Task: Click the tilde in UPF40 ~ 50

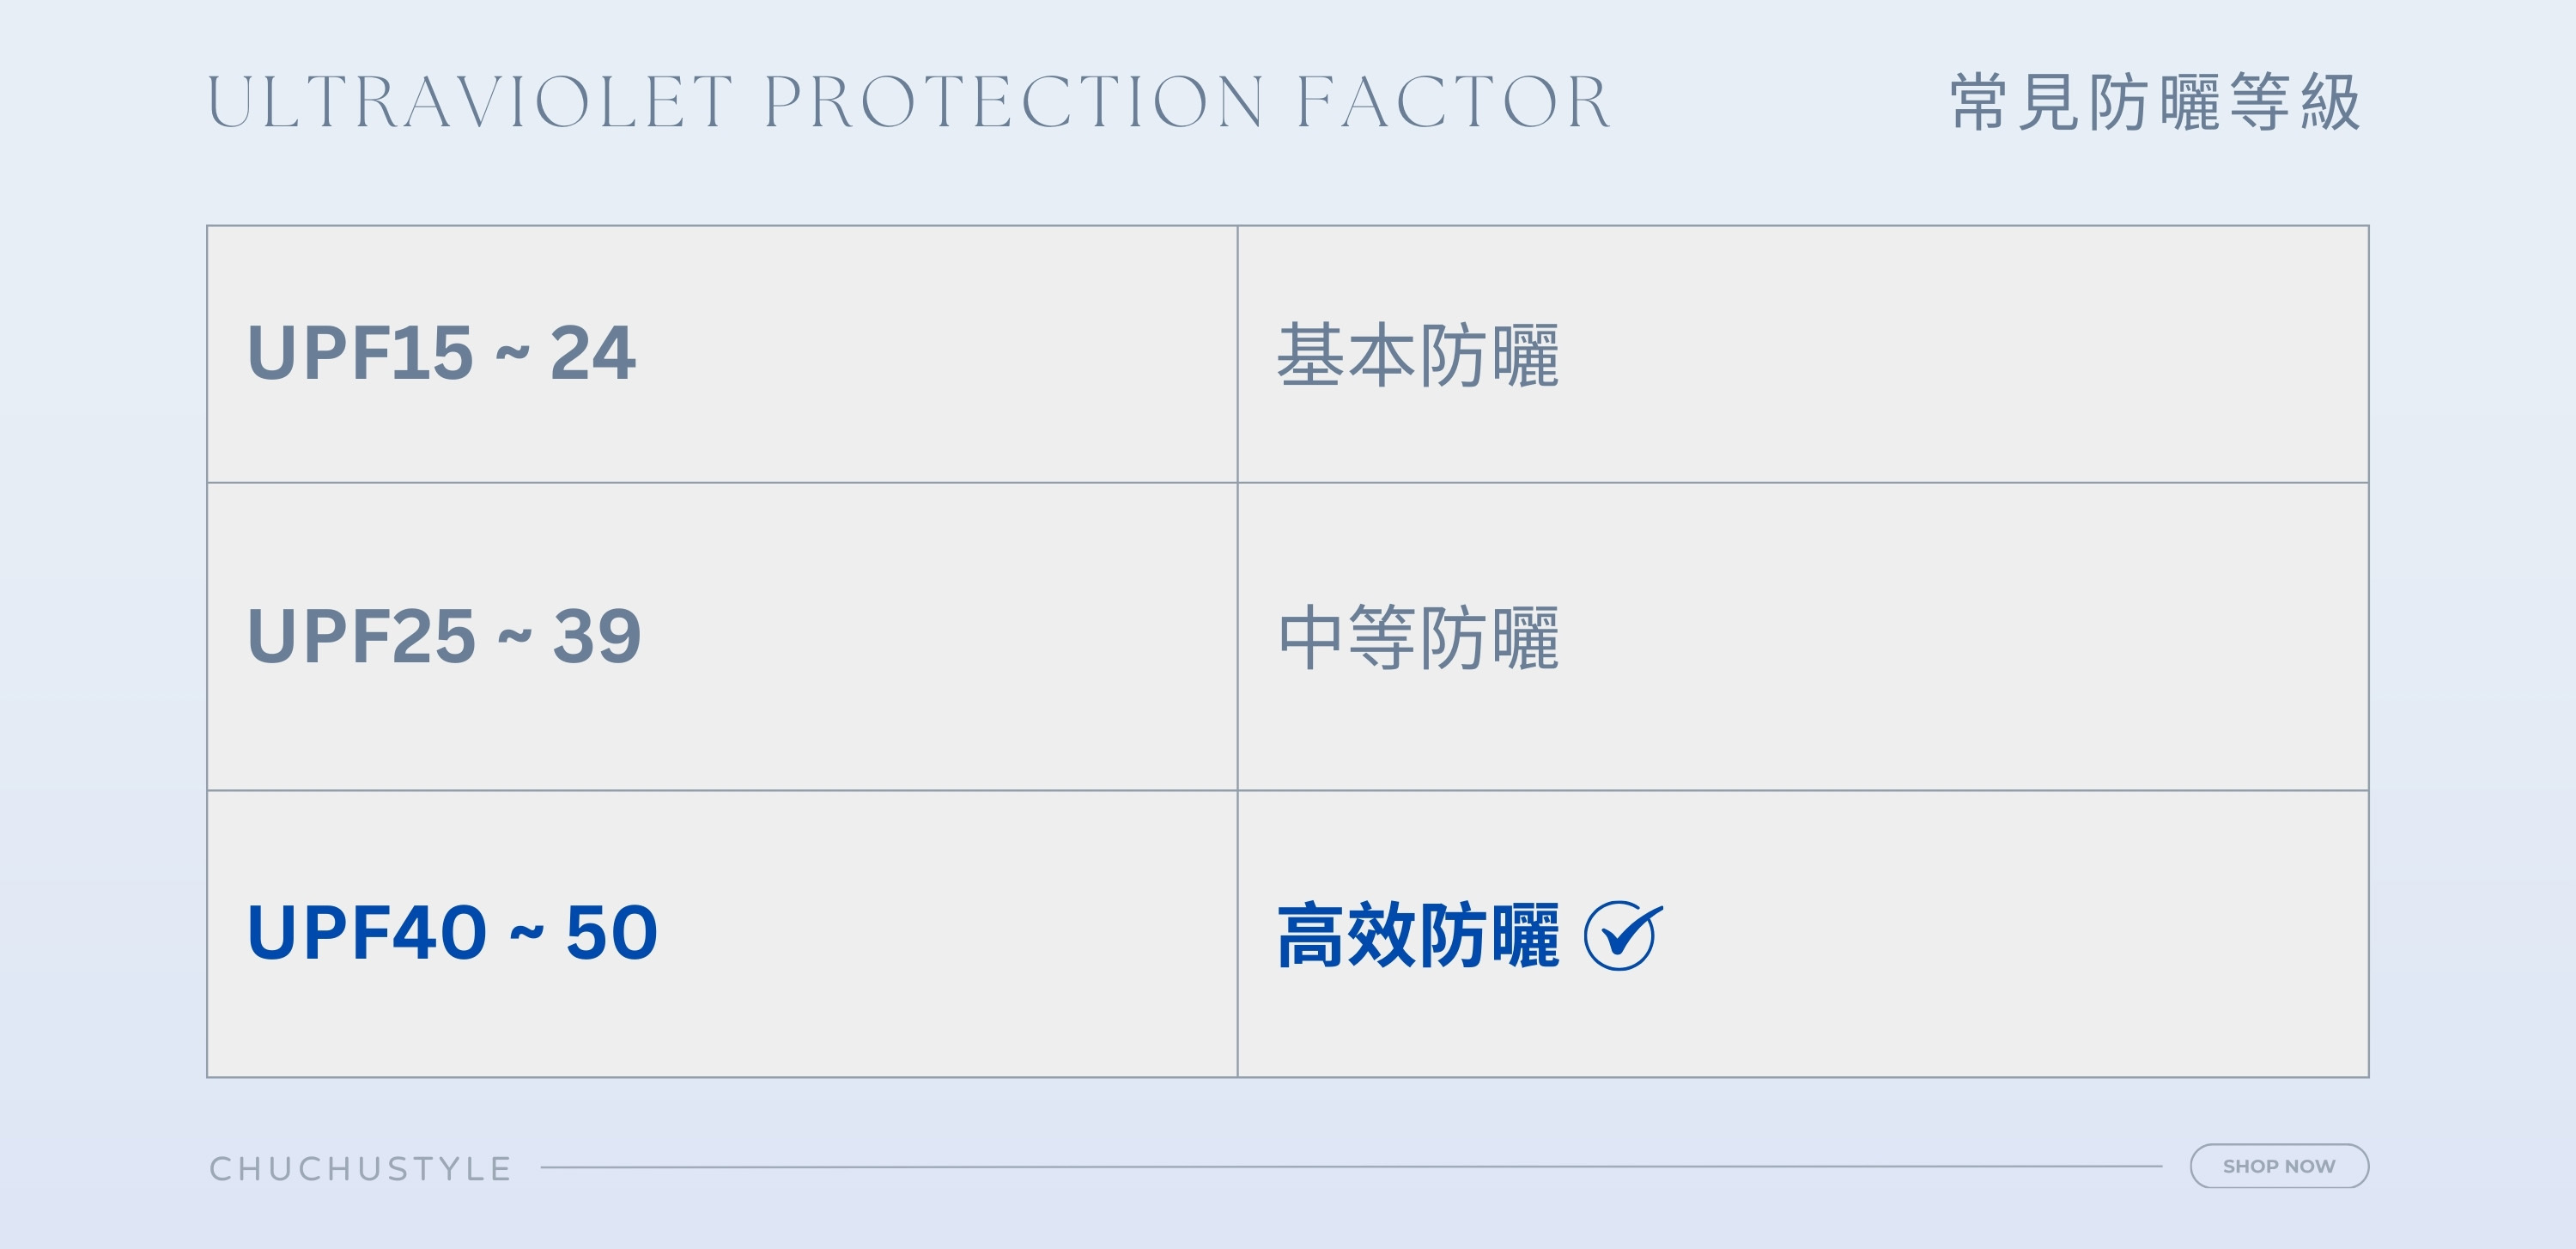Action: [527, 934]
